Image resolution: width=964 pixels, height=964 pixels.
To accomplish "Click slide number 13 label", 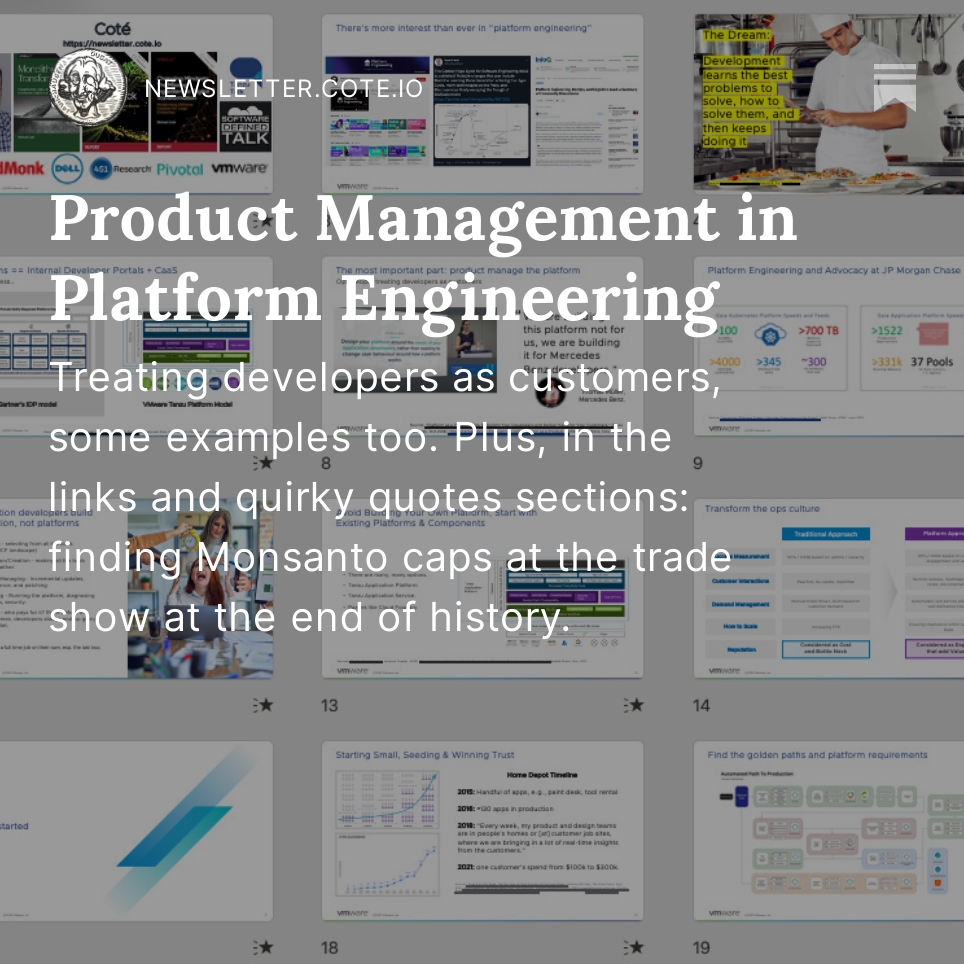I will pos(330,705).
